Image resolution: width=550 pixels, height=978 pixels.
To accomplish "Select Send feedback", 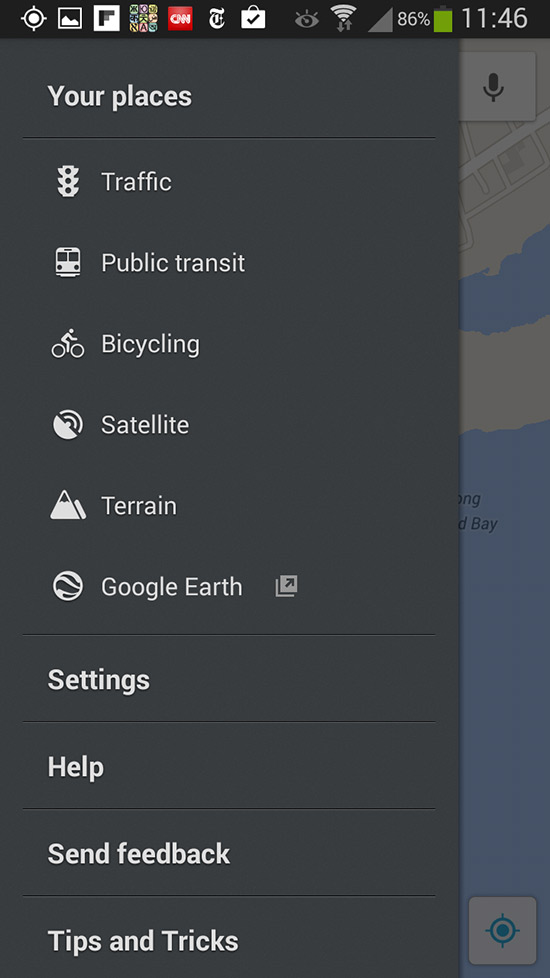I will pyautogui.click(x=229, y=853).
